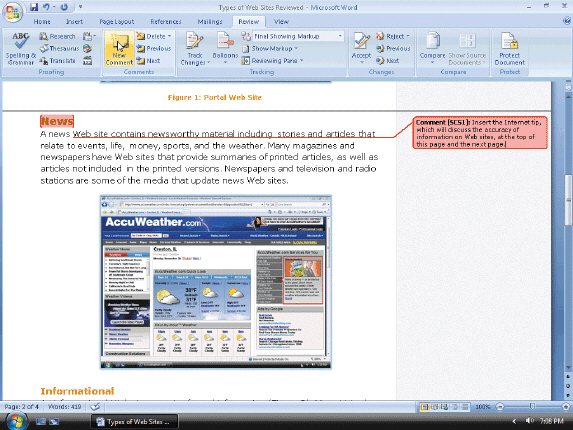This screenshot has width=573, height=430.
Task: Click the News heading
Action: 57,121
